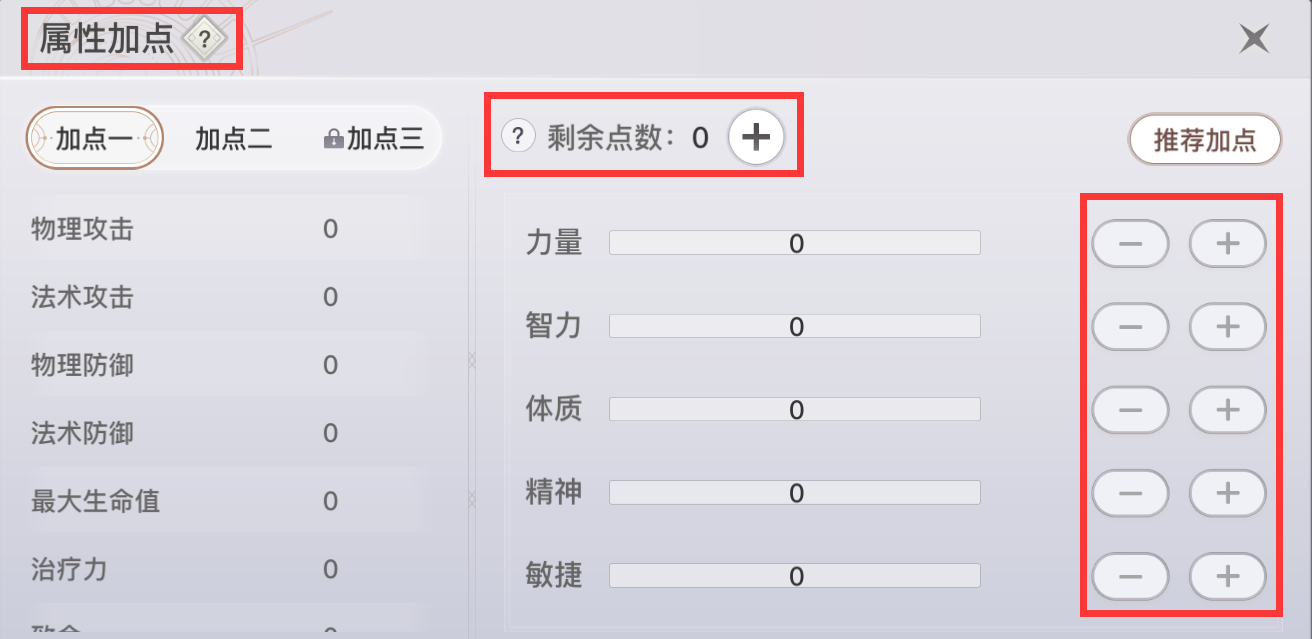Increase 力量 with its plus button
The width and height of the screenshot is (1312, 639).
[x=1227, y=244]
